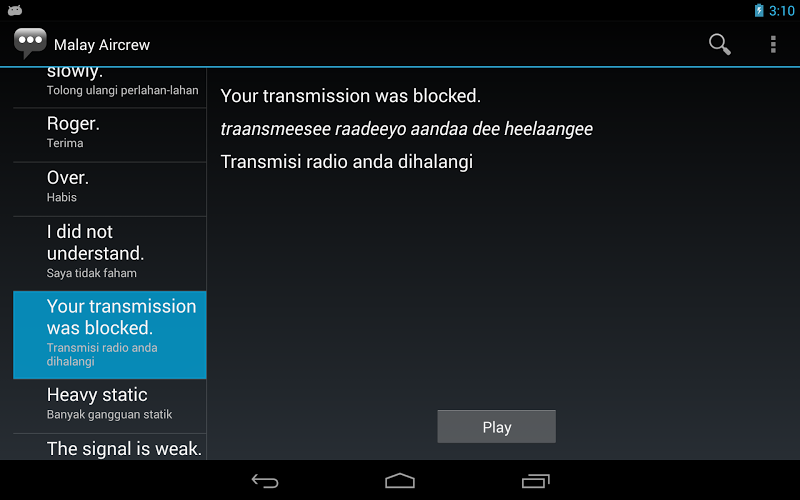Screen dimensions: 800x500
Task: Open the three-dot overflow menu
Action: (x=773, y=44)
